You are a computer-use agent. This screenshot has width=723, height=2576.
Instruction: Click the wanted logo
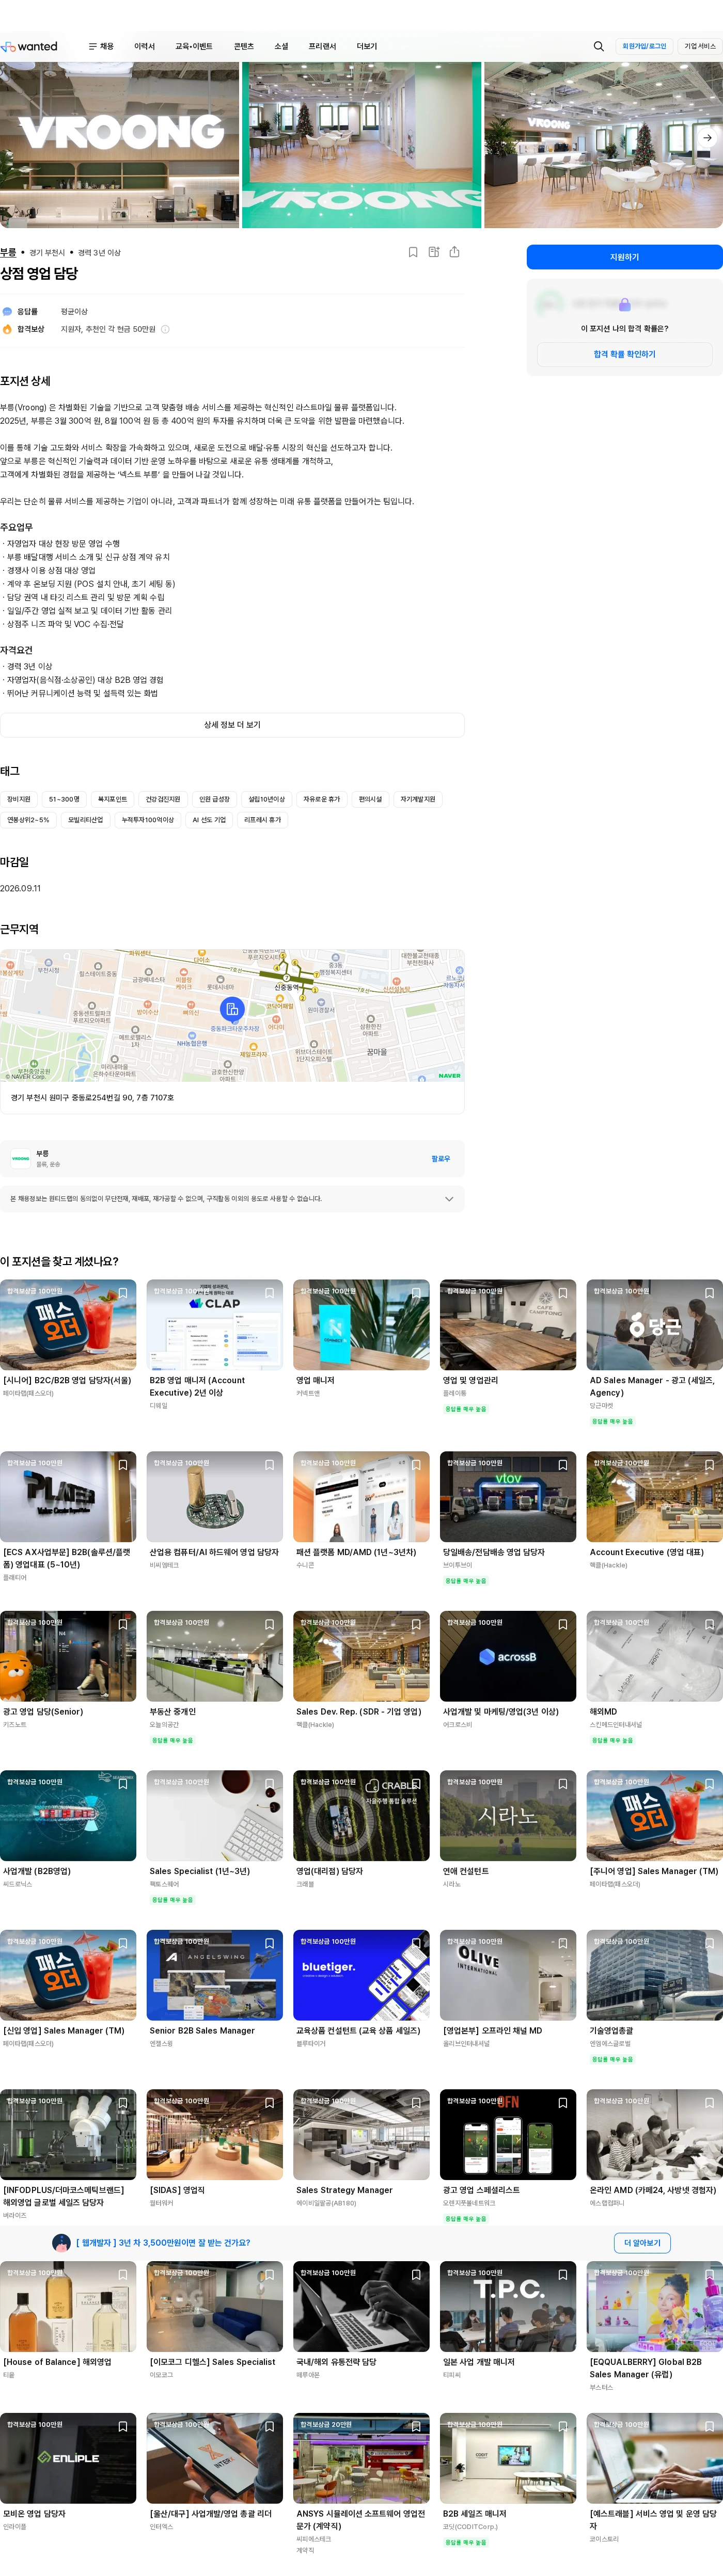pyautogui.click(x=30, y=46)
